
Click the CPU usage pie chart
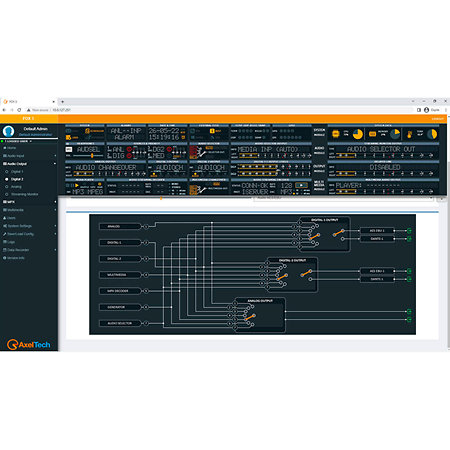pyautogui.click(x=358, y=134)
